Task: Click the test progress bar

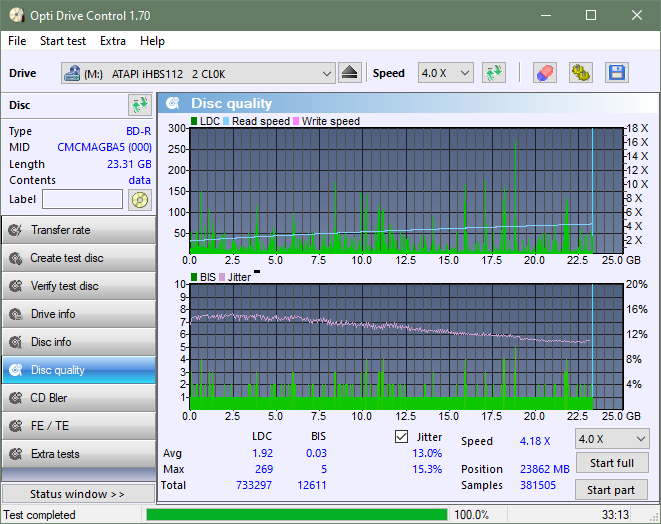Action: 296,515
